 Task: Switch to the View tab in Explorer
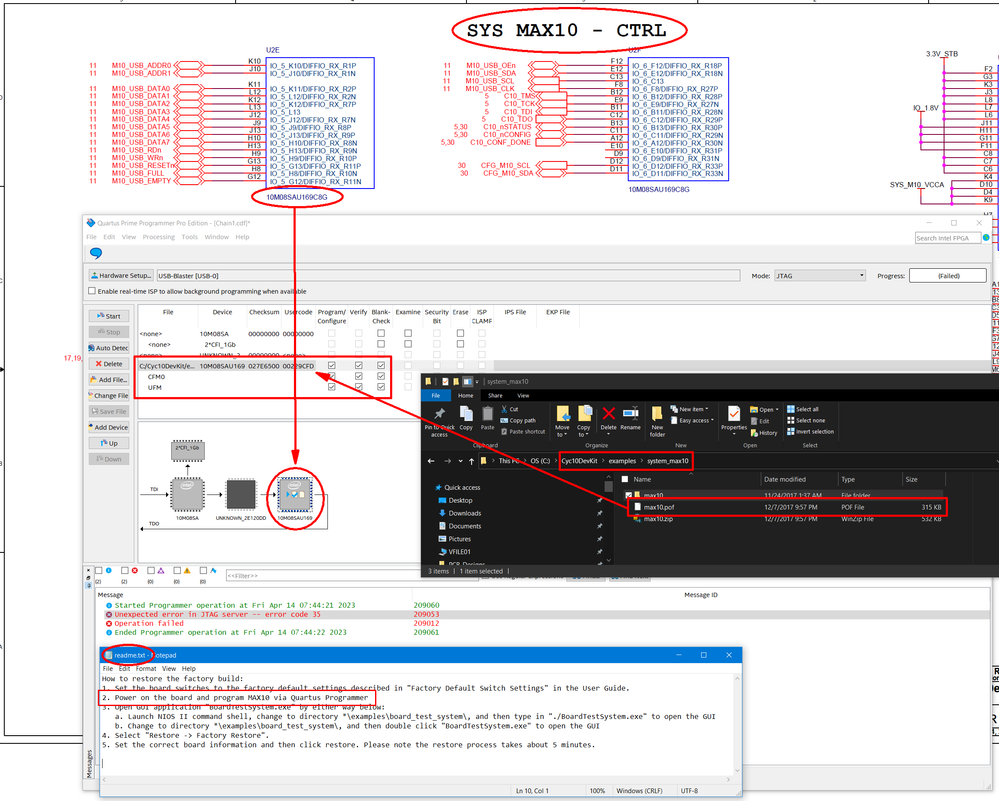523,396
